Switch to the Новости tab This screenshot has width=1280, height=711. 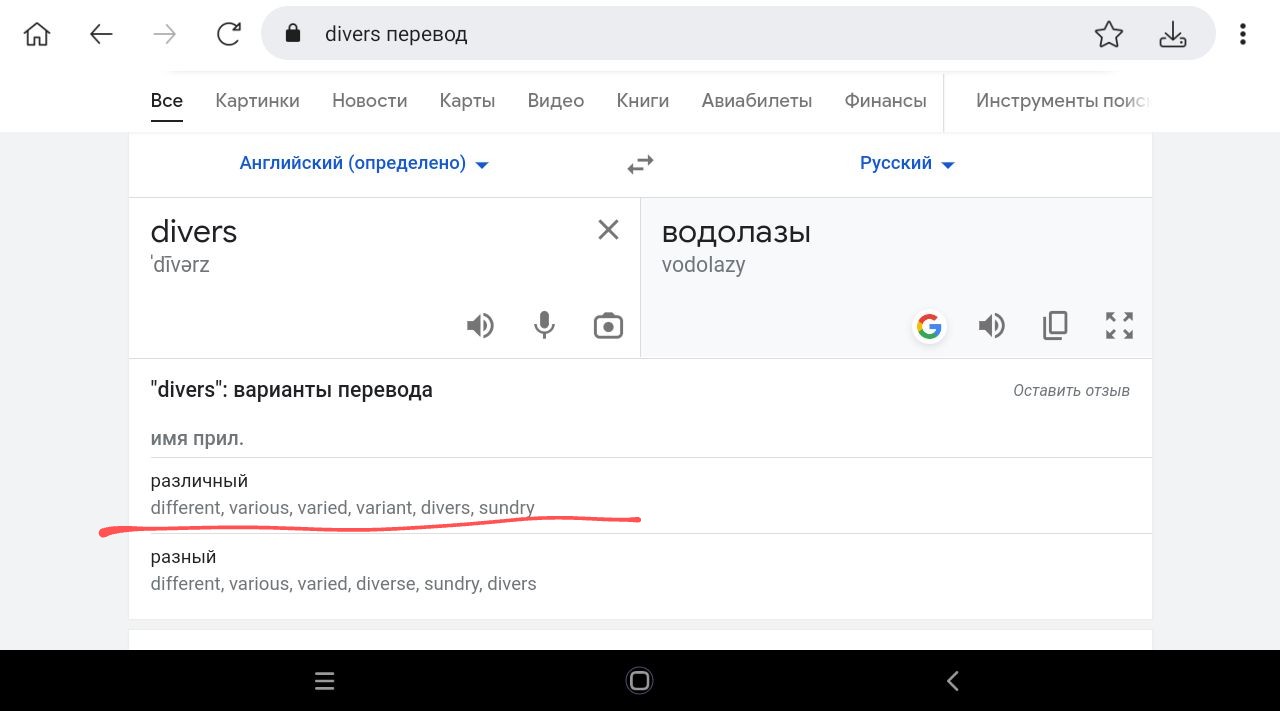370,100
